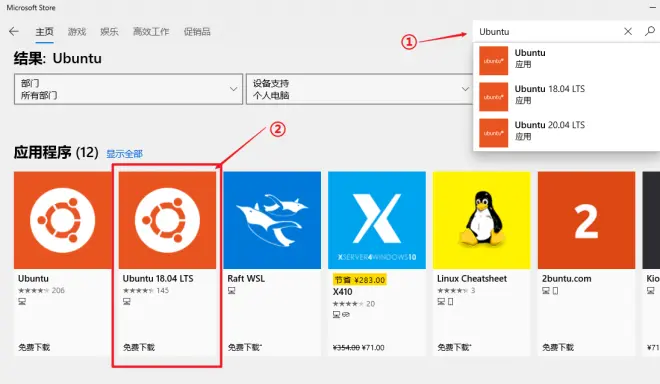The height and width of the screenshot is (384, 660).
Task: Open the Raft WSL app tile
Action: (272, 220)
